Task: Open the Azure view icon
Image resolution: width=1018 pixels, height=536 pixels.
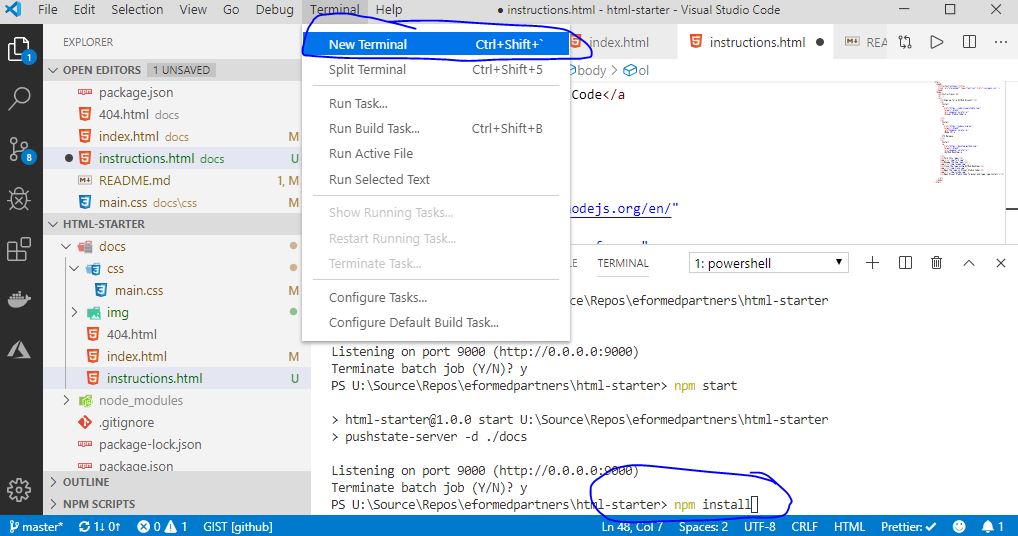Action: [x=20, y=349]
